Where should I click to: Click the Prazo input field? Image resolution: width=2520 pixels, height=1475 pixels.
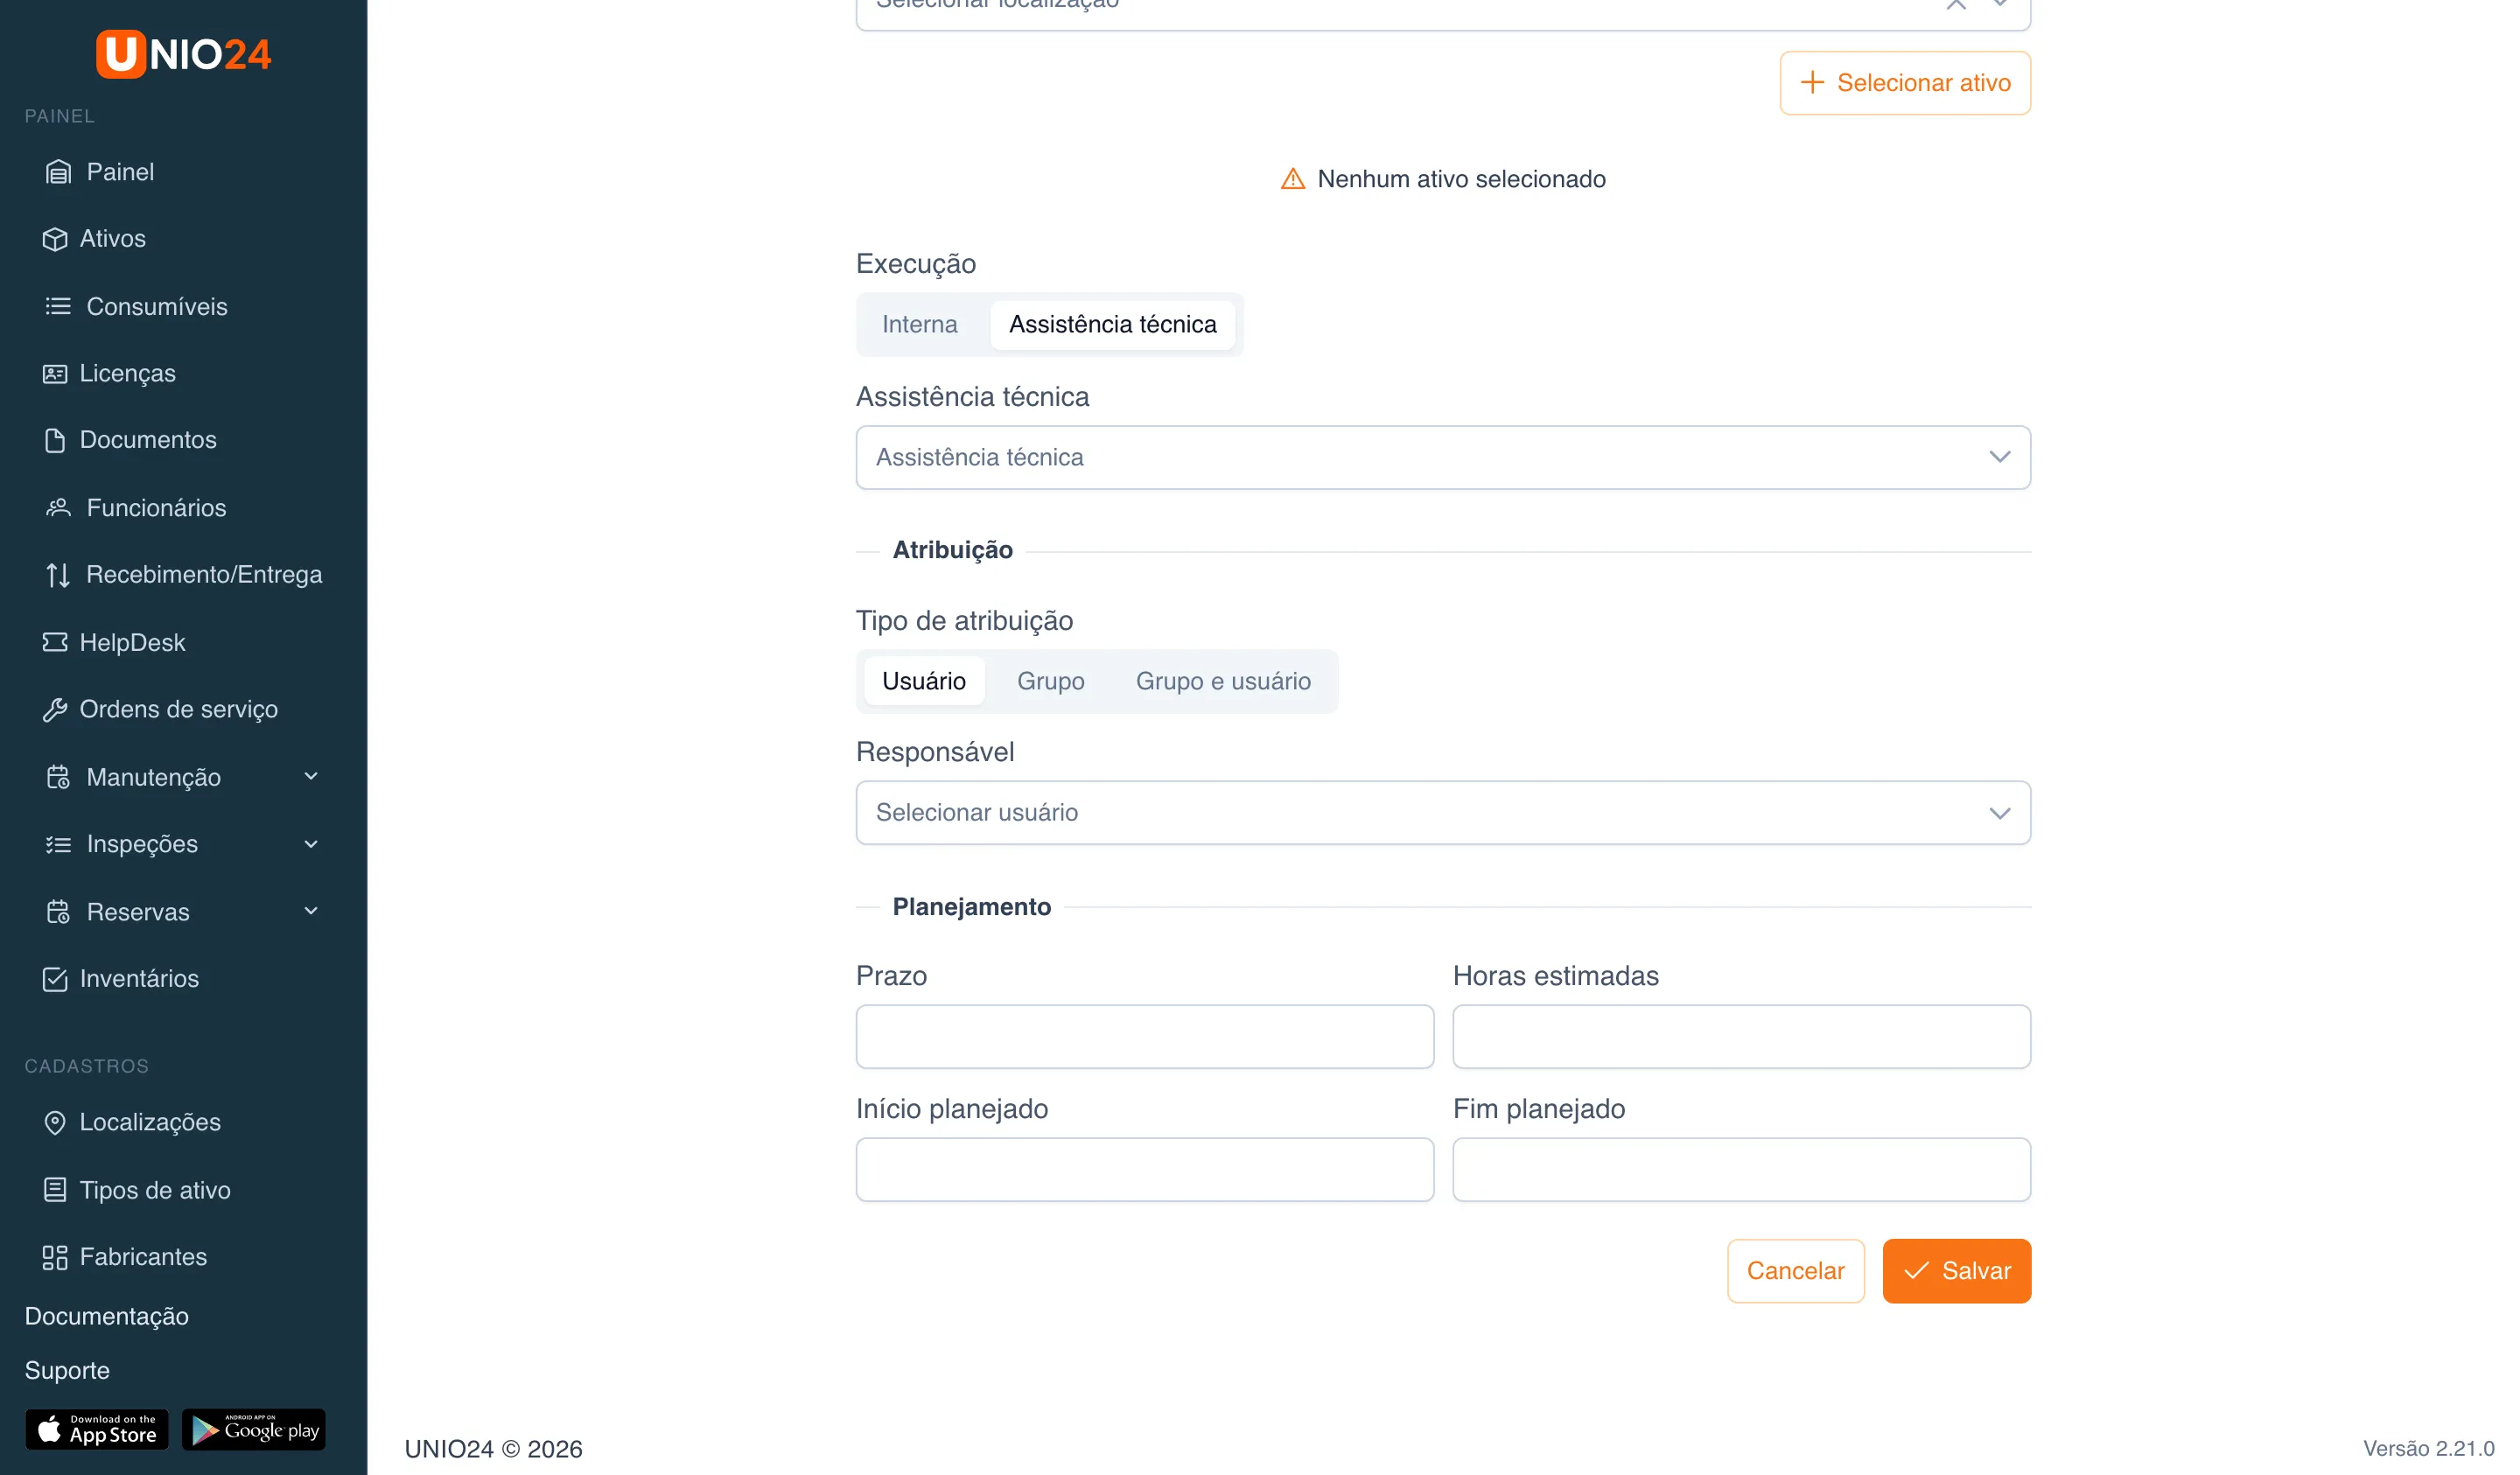tap(1144, 1036)
